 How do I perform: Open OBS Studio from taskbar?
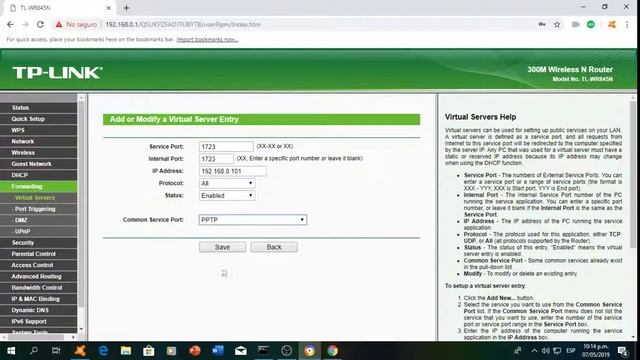[x=287, y=351]
